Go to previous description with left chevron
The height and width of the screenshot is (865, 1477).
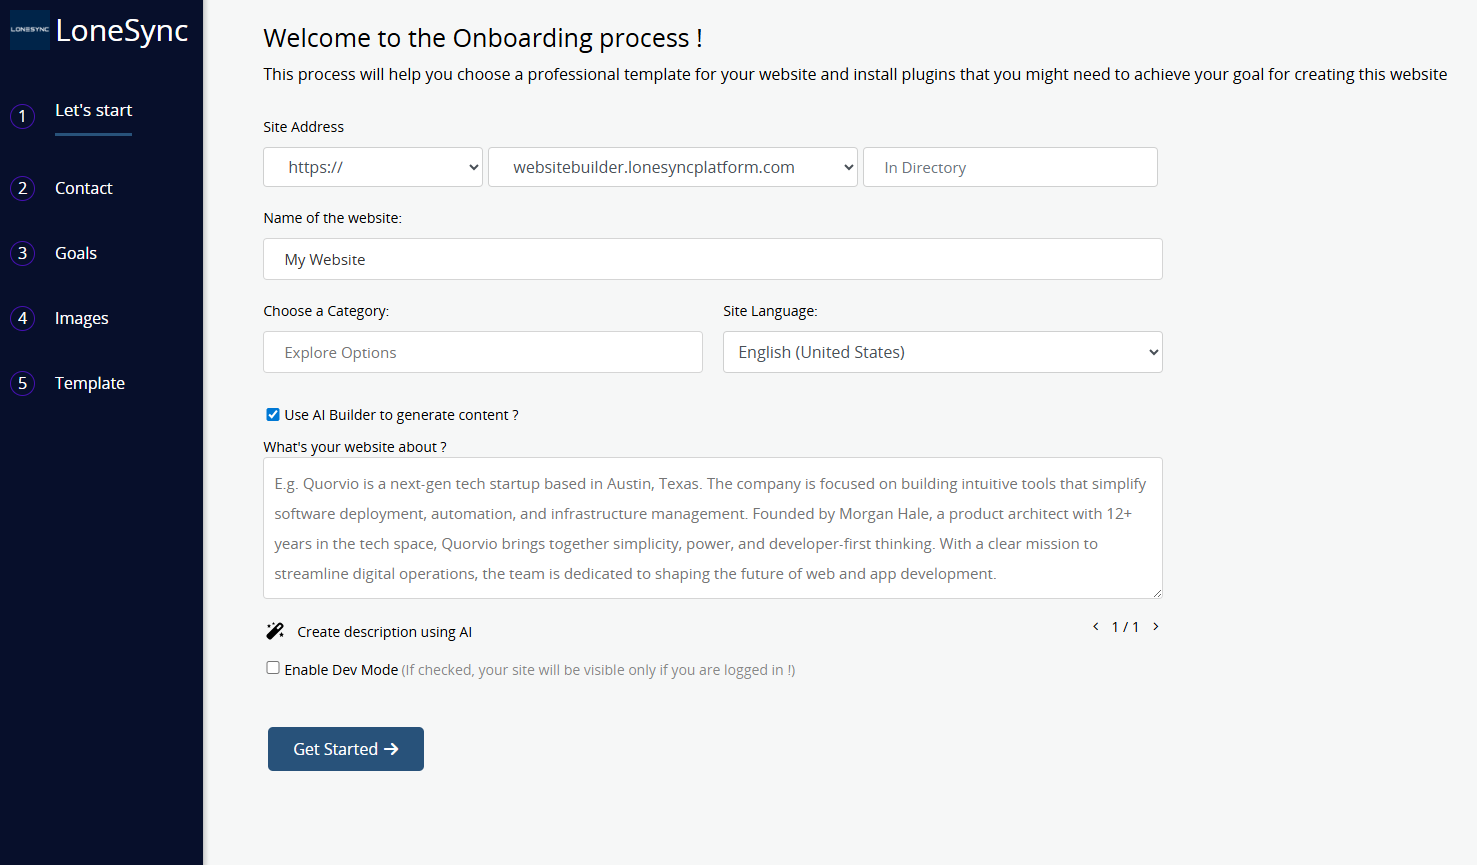pyautogui.click(x=1096, y=627)
